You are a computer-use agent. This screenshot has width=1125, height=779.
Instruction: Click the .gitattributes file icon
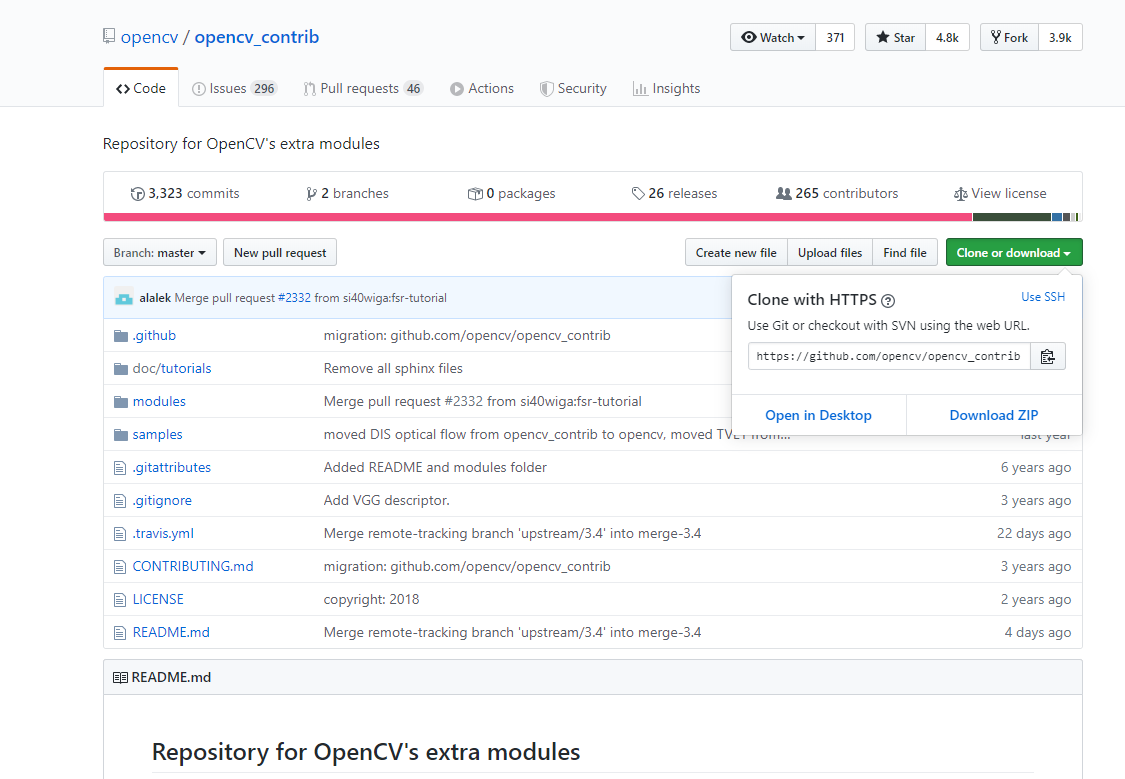tap(120, 468)
